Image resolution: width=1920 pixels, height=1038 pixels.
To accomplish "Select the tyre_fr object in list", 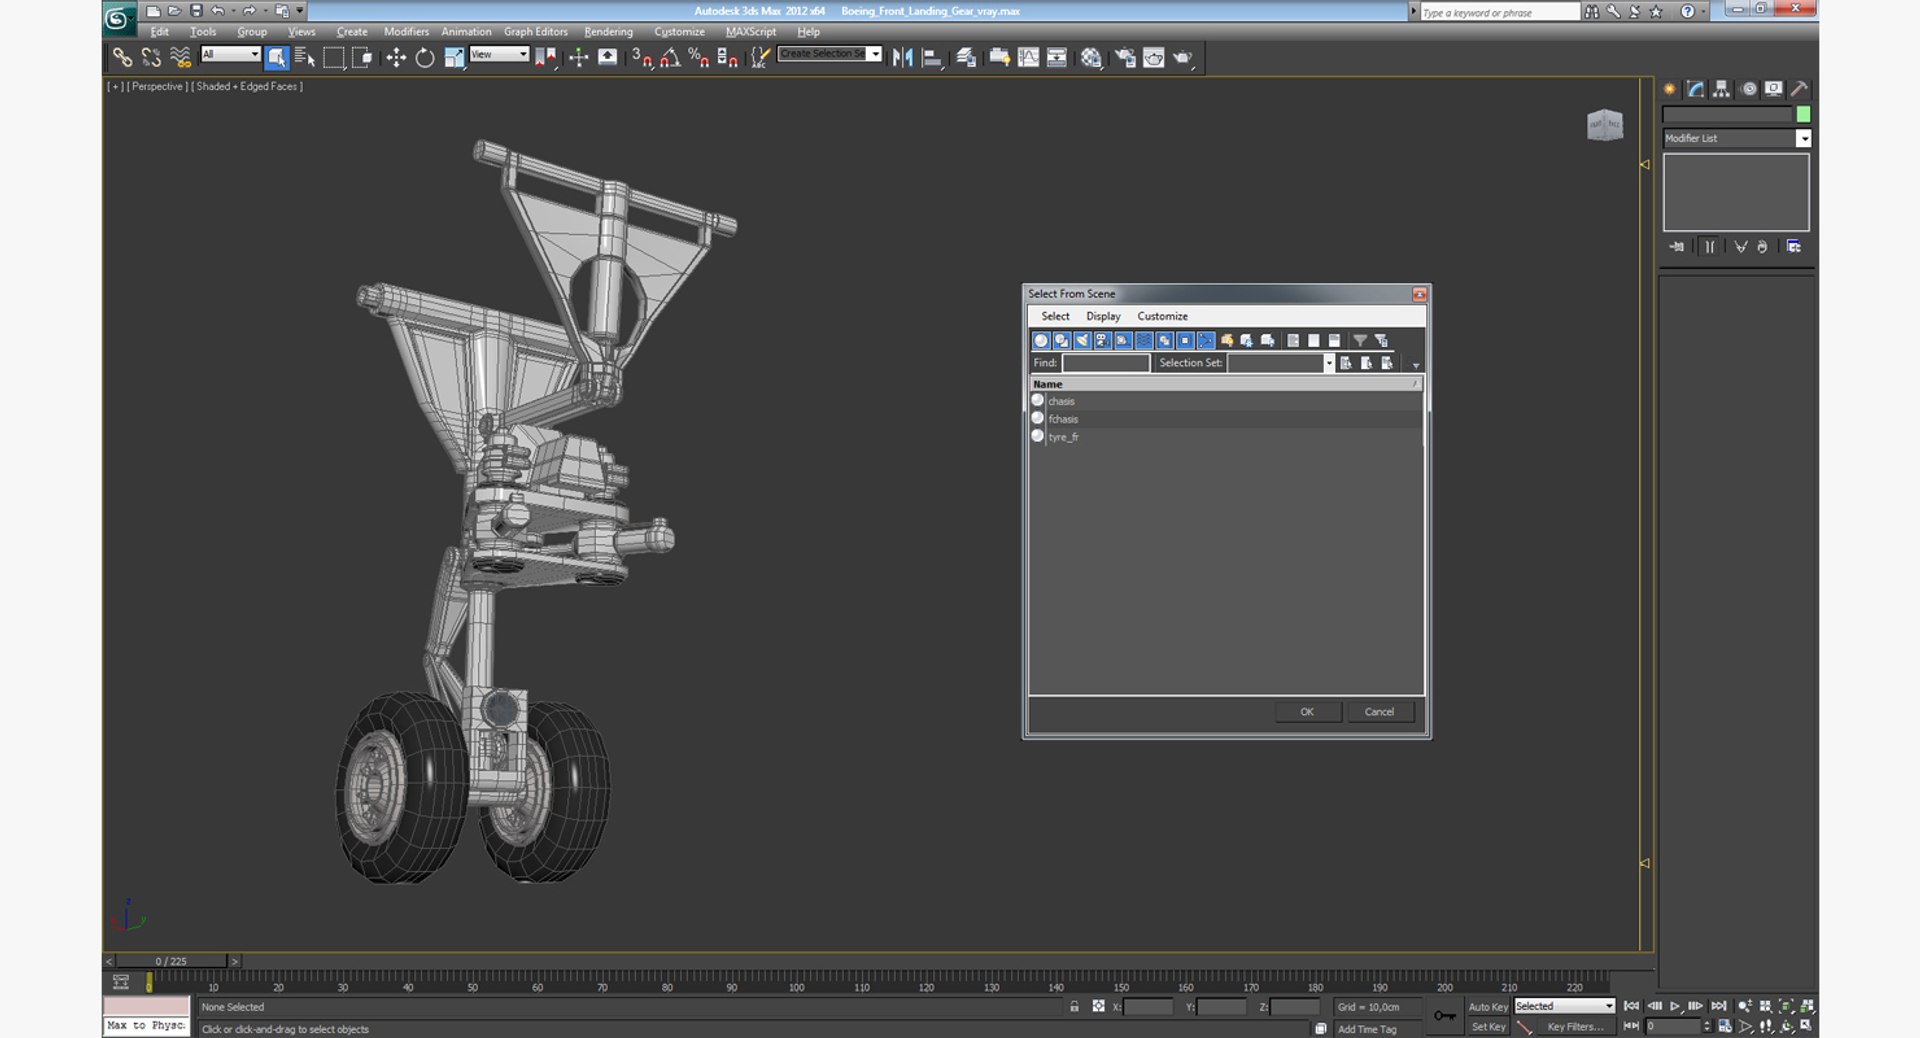I will [1226, 437].
